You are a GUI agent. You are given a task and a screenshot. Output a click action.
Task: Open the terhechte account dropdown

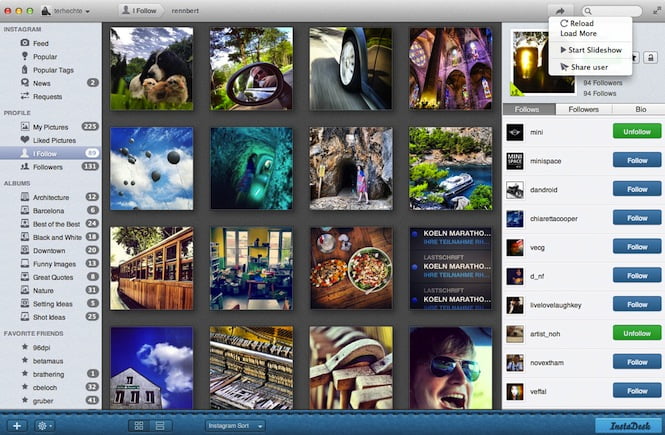[x=64, y=11]
